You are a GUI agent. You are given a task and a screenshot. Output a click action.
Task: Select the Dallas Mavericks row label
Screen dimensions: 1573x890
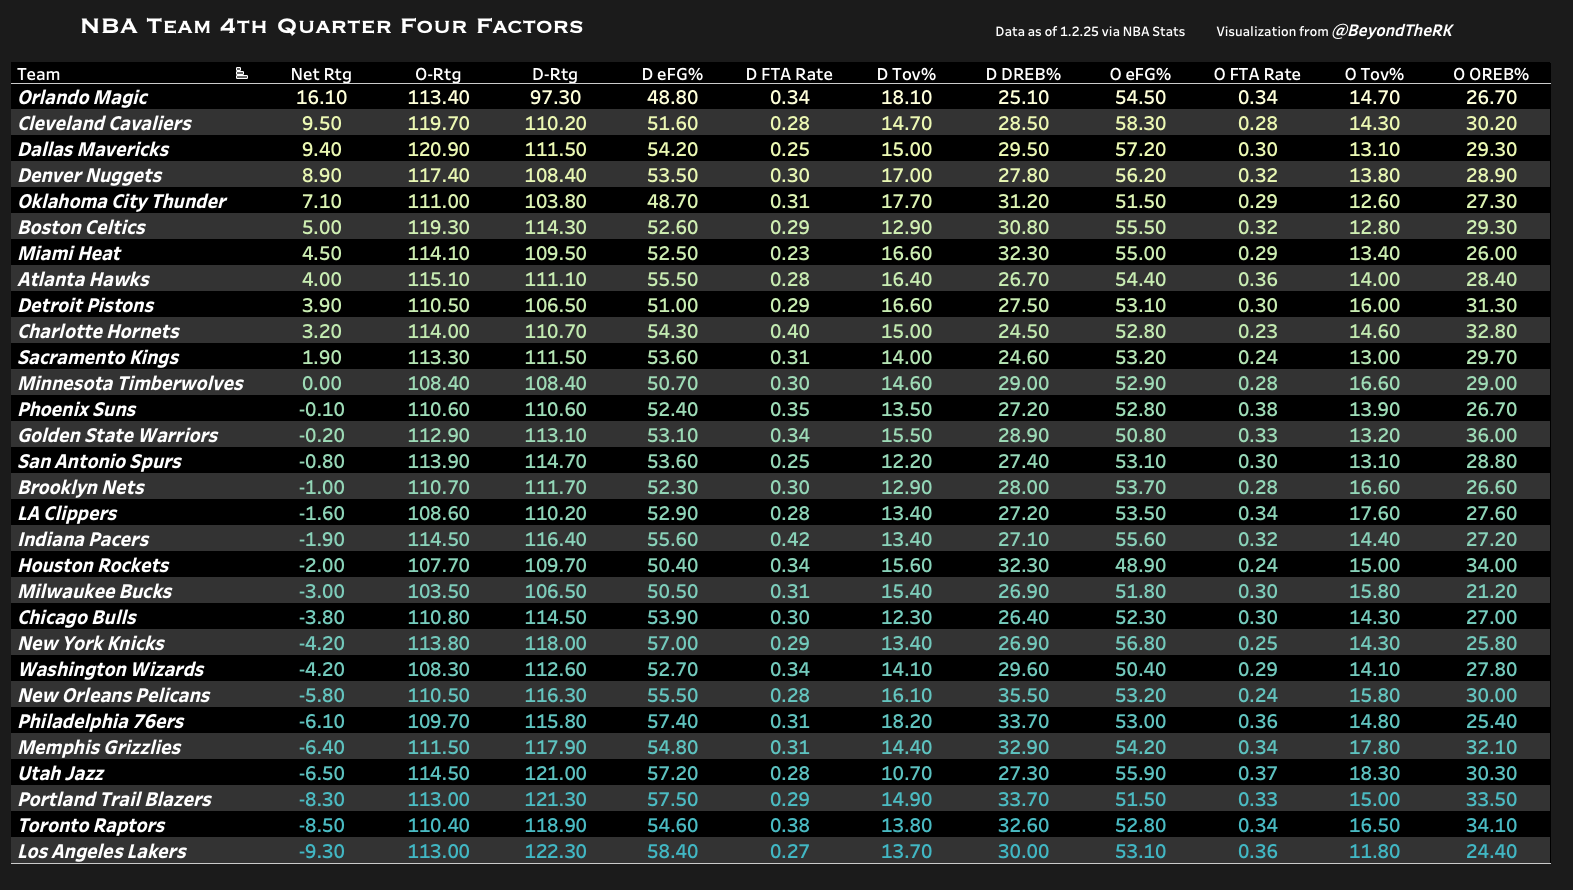pos(94,149)
